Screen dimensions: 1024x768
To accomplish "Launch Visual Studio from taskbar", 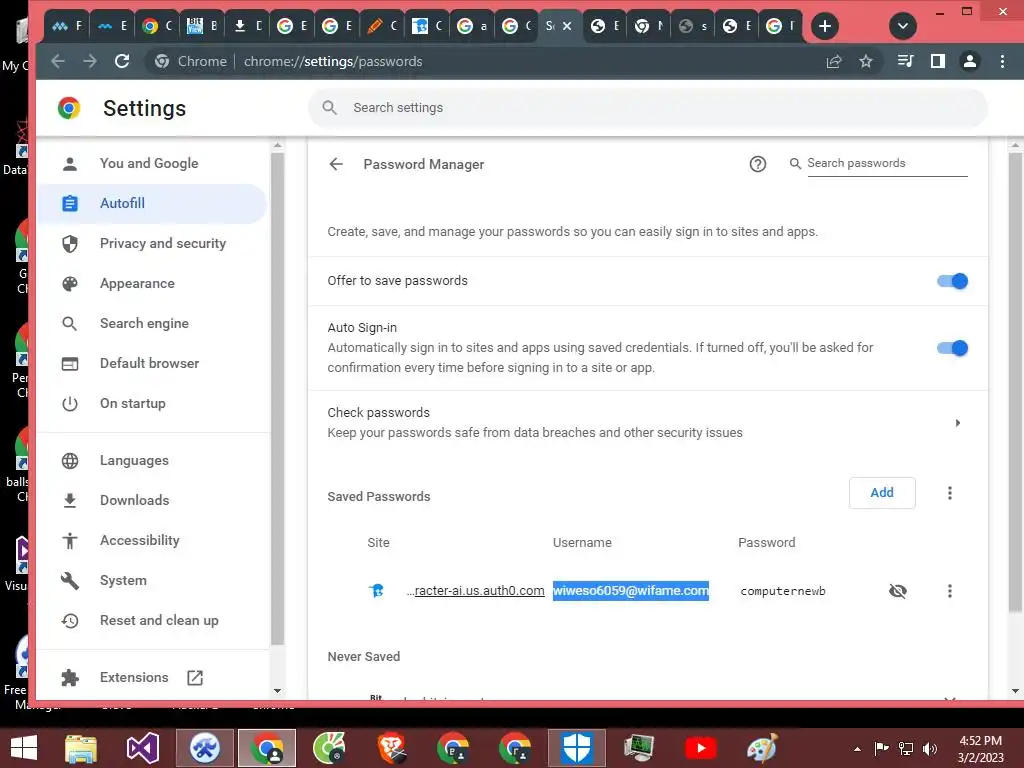I will tap(142, 748).
